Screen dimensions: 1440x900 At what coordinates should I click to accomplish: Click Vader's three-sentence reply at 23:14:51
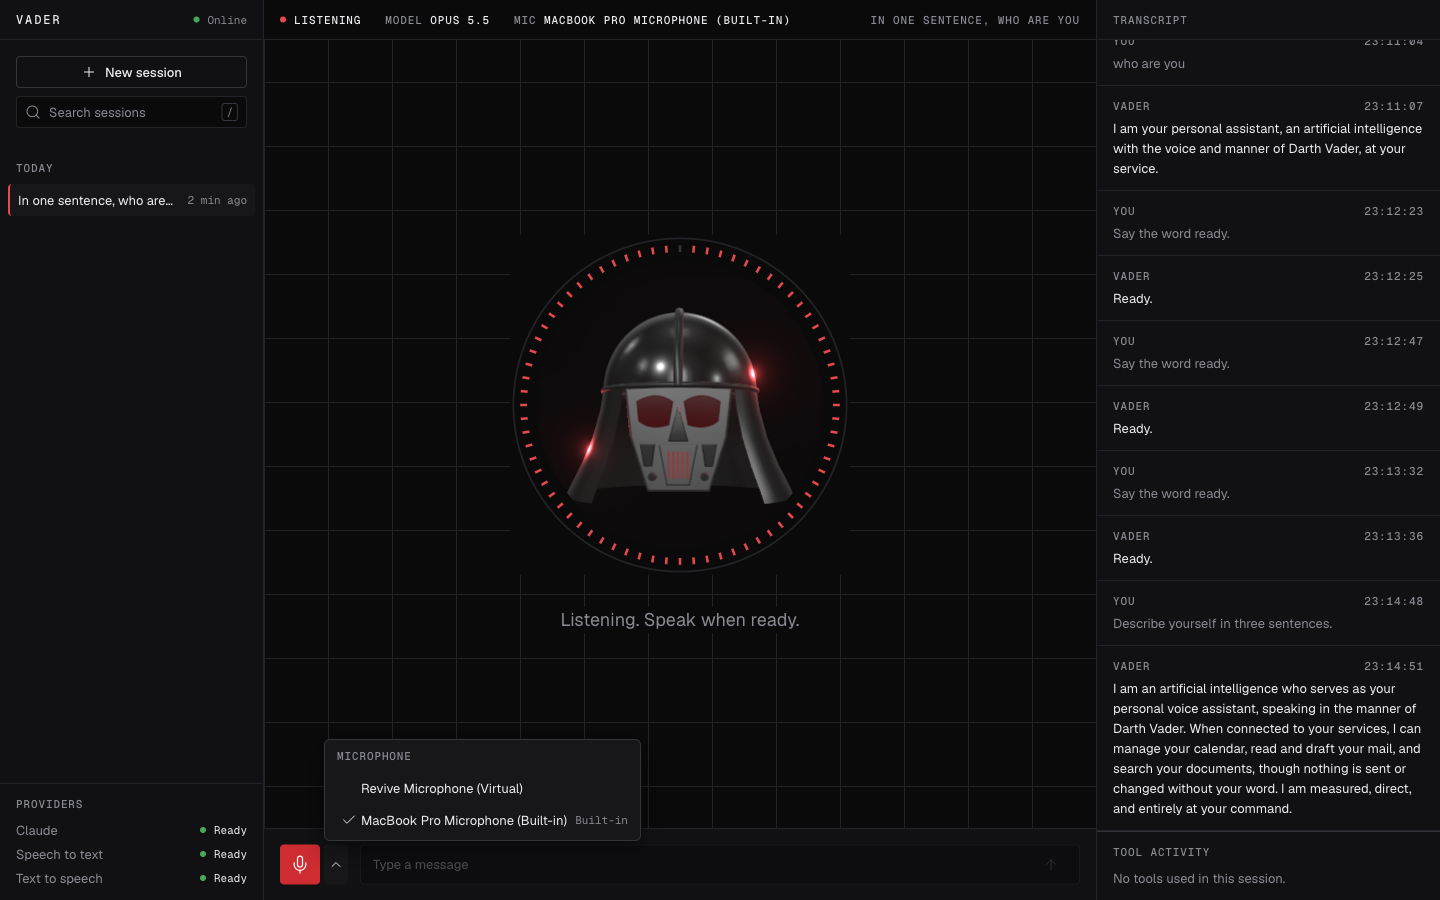click(1268, 748)
